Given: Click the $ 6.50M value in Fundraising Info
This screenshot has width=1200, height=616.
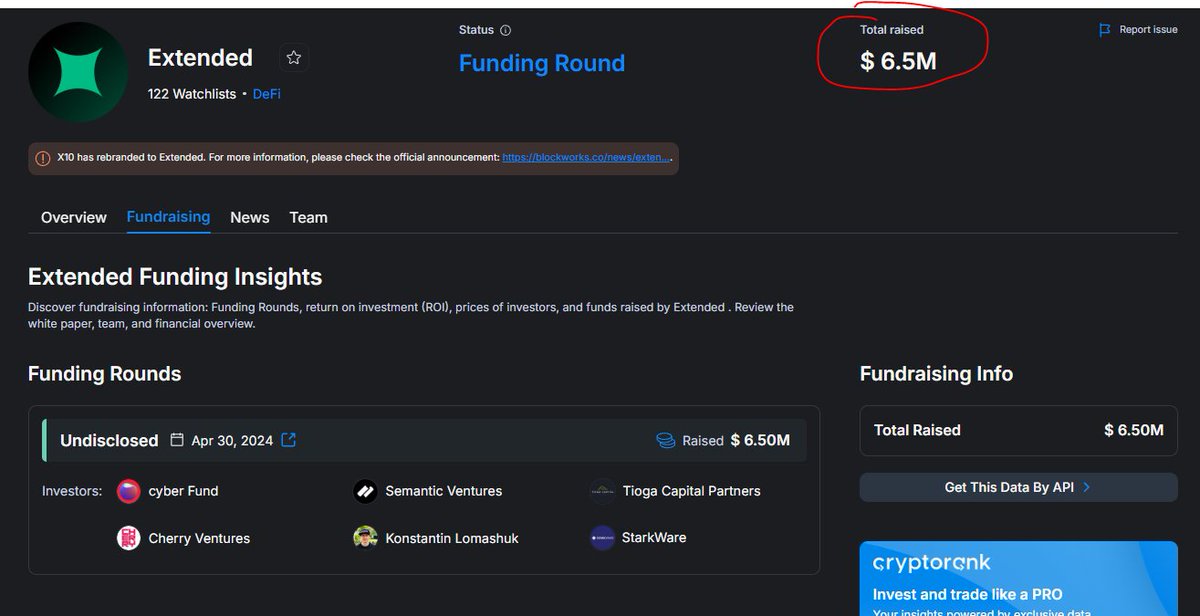Looking at the screenshot, I should click(x=1134, y=430).
